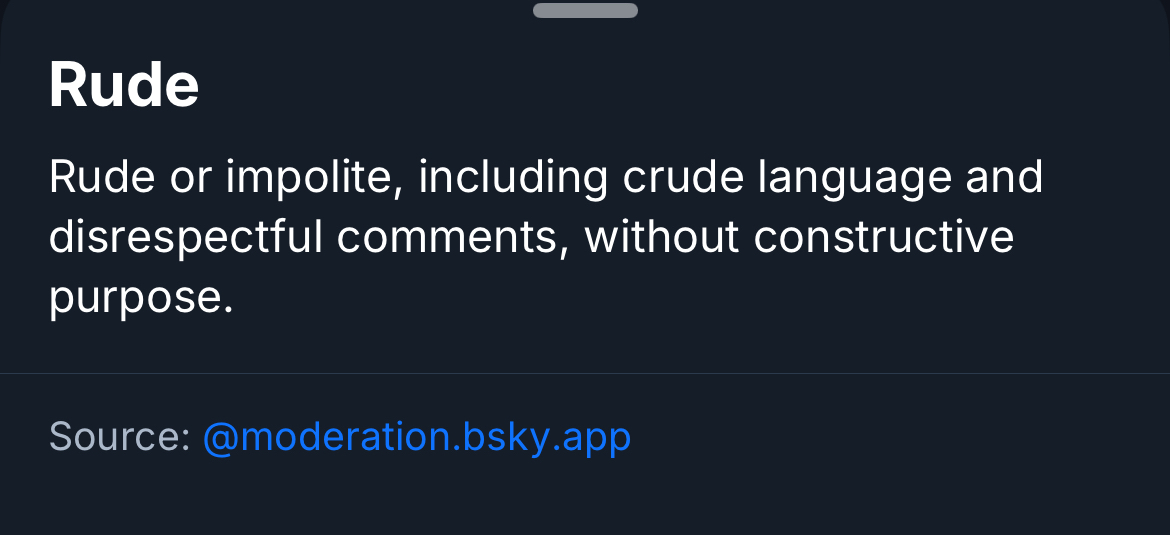
Task: Click the word 'constructive' in description
Action: (884, 238)
